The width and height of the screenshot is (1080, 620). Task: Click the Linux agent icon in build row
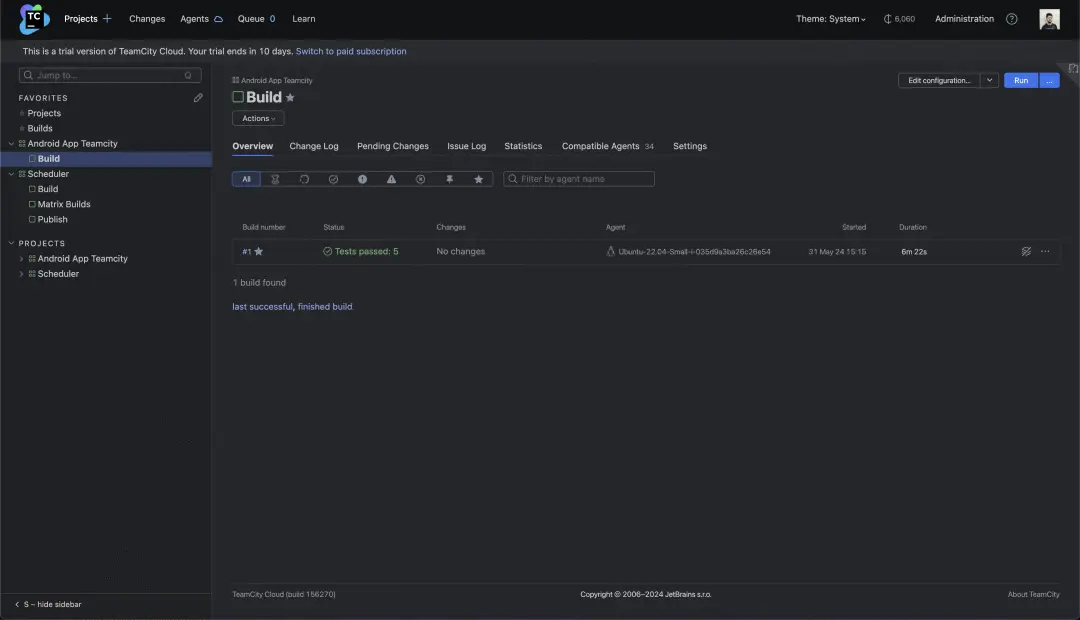click(x=610, y=251)
